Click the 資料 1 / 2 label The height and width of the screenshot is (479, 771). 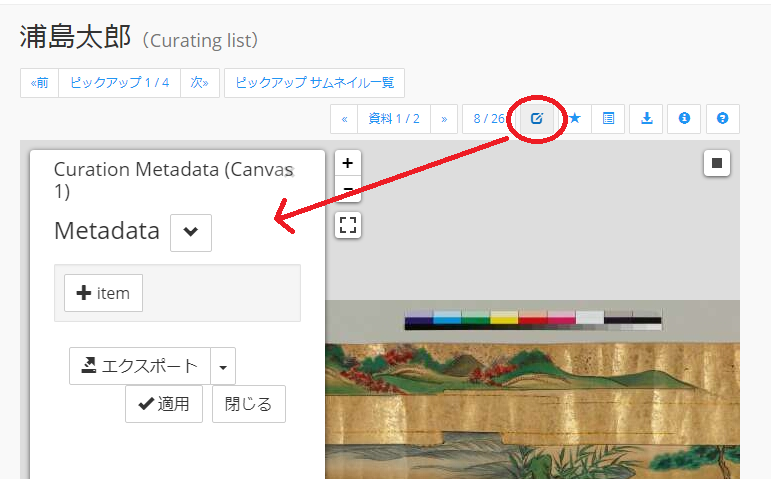click(394, 119)
